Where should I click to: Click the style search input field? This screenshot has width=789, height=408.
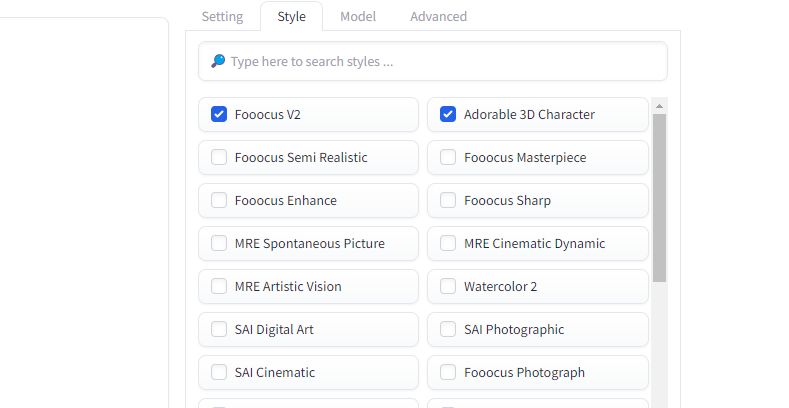tap(433, 61)
